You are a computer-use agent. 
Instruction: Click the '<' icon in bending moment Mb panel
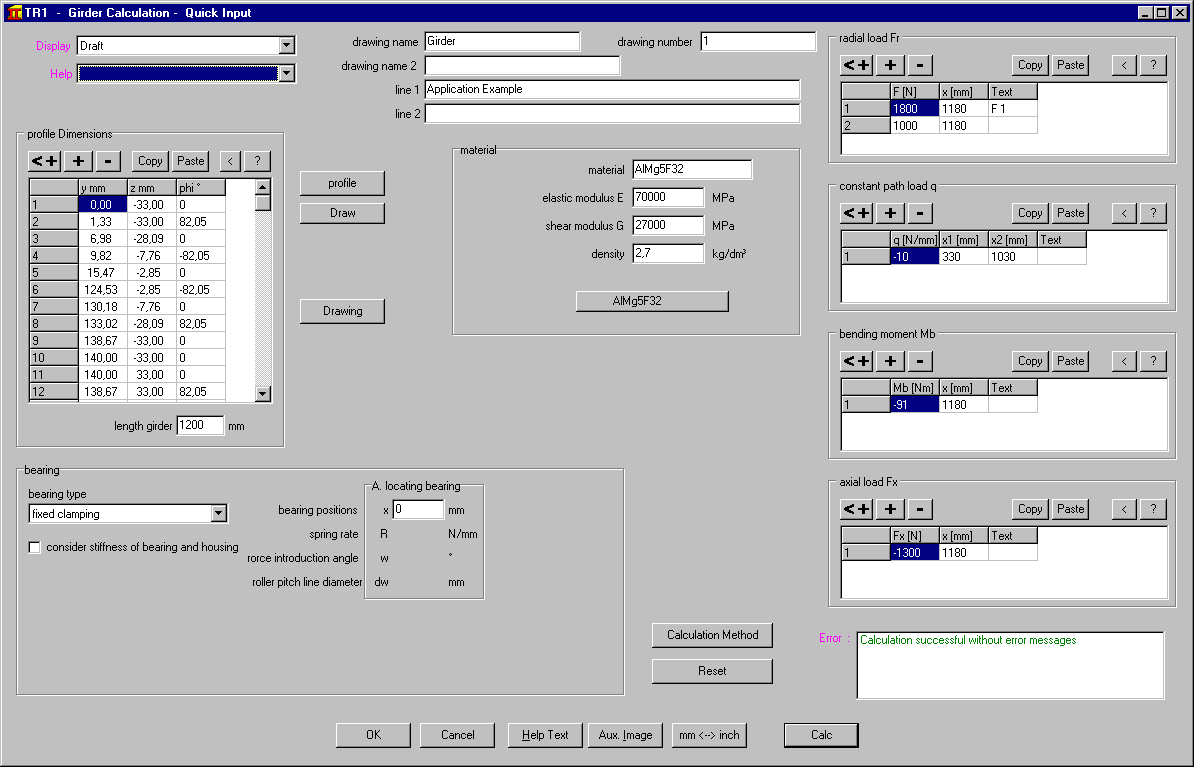pos(1124,361)
